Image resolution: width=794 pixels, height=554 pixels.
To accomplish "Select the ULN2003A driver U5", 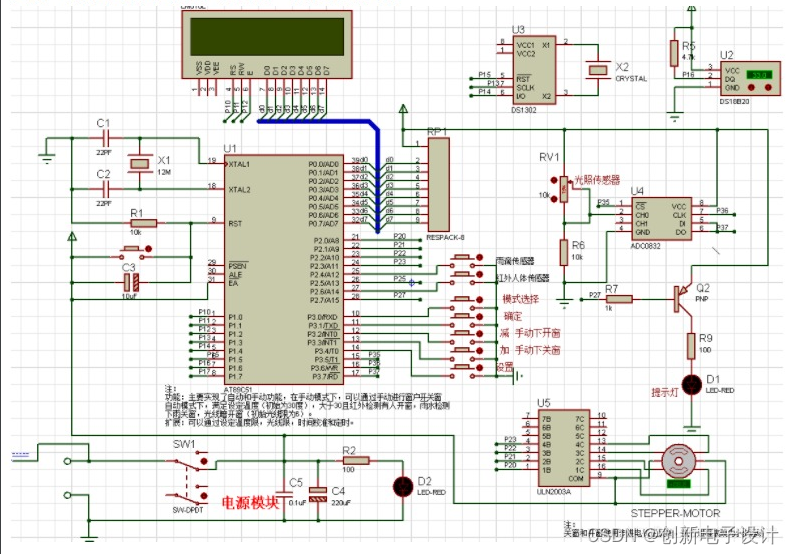I will (x=563, y=448).
